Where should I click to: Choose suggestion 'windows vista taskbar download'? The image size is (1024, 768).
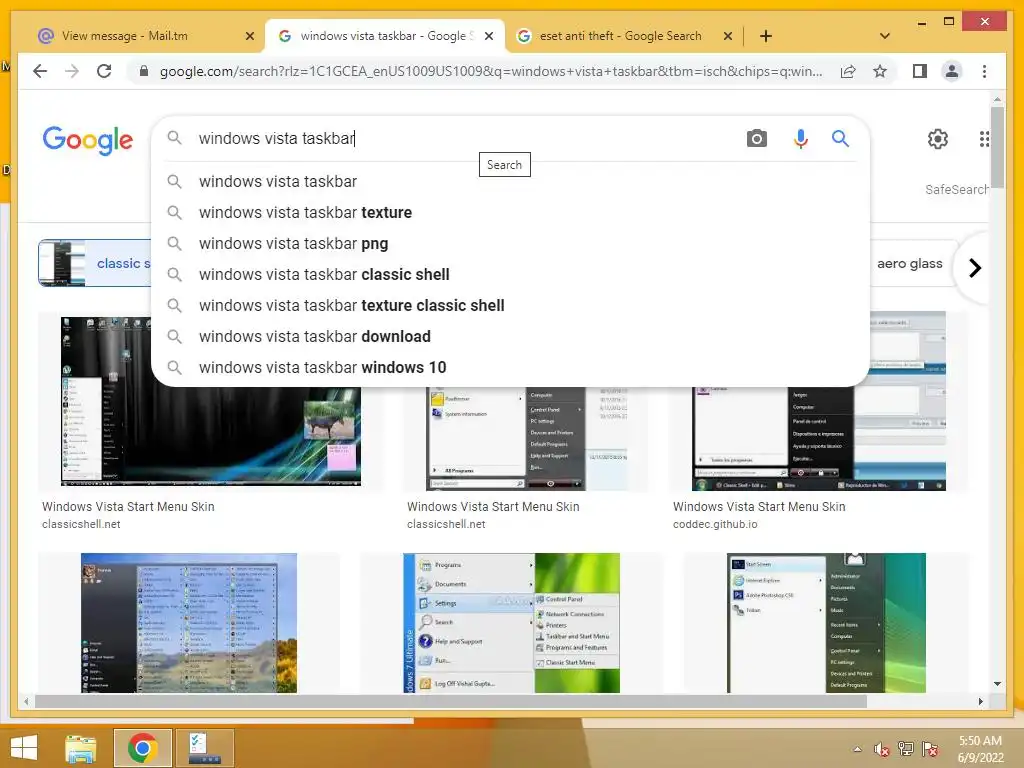coord(510,336)
